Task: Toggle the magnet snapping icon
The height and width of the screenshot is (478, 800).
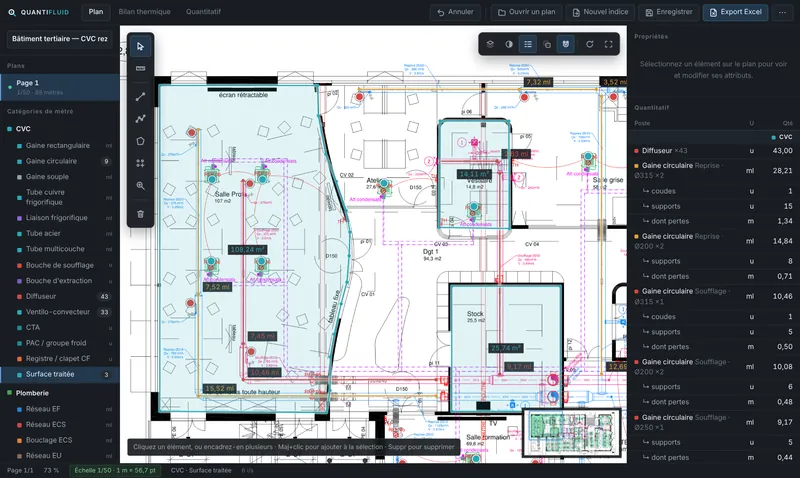Action: 566,44
